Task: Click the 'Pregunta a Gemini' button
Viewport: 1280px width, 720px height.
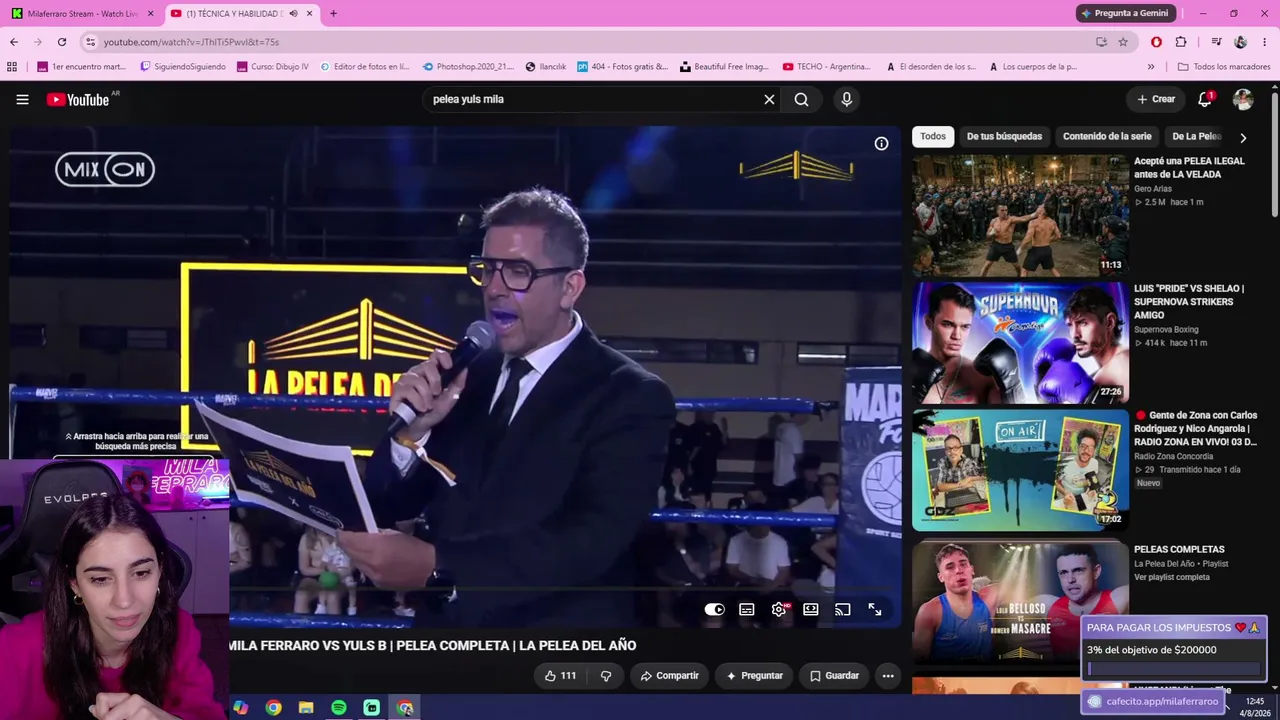Action: [x=1126, y=13]
